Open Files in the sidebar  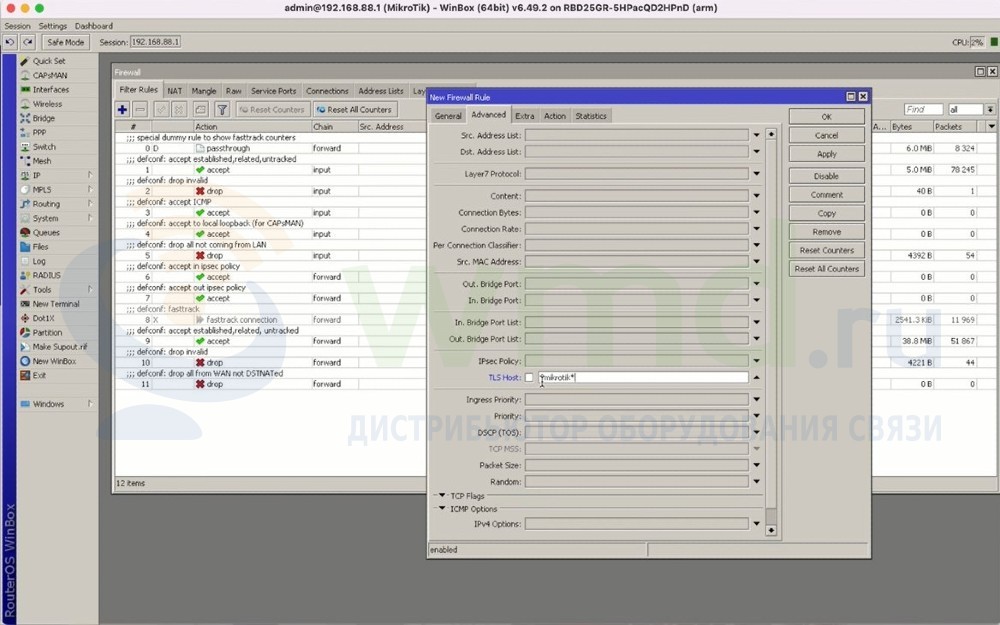[42, 247]
